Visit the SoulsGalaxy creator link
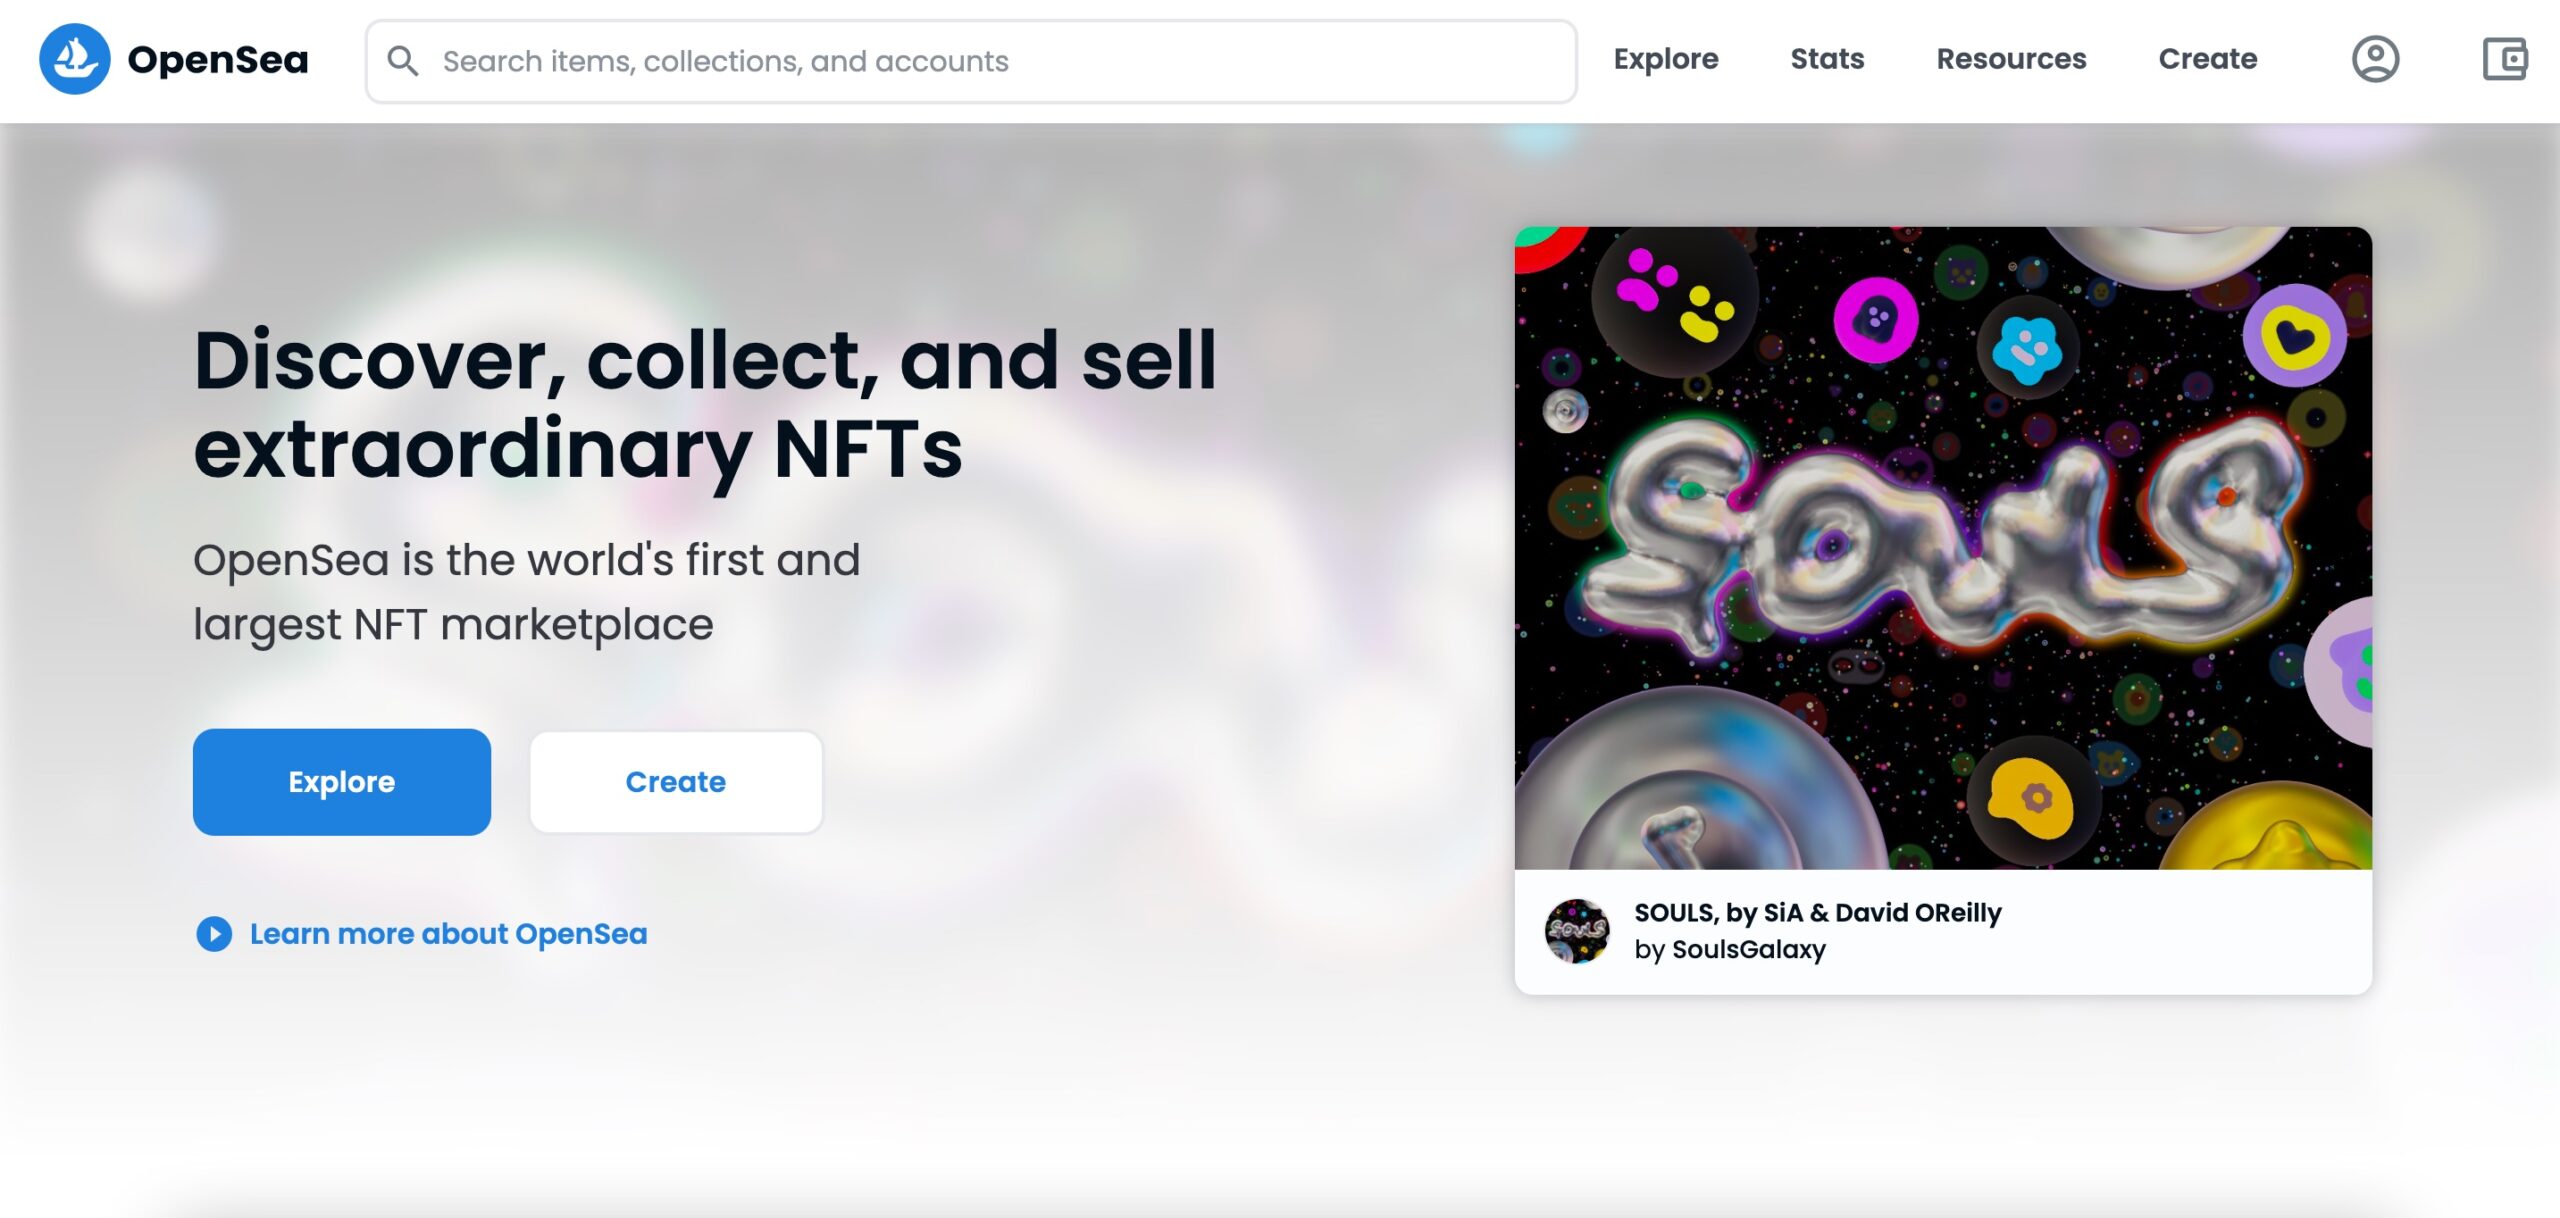The height and width of the screenshot is (1218, 2560). [x=1748, y=949]
